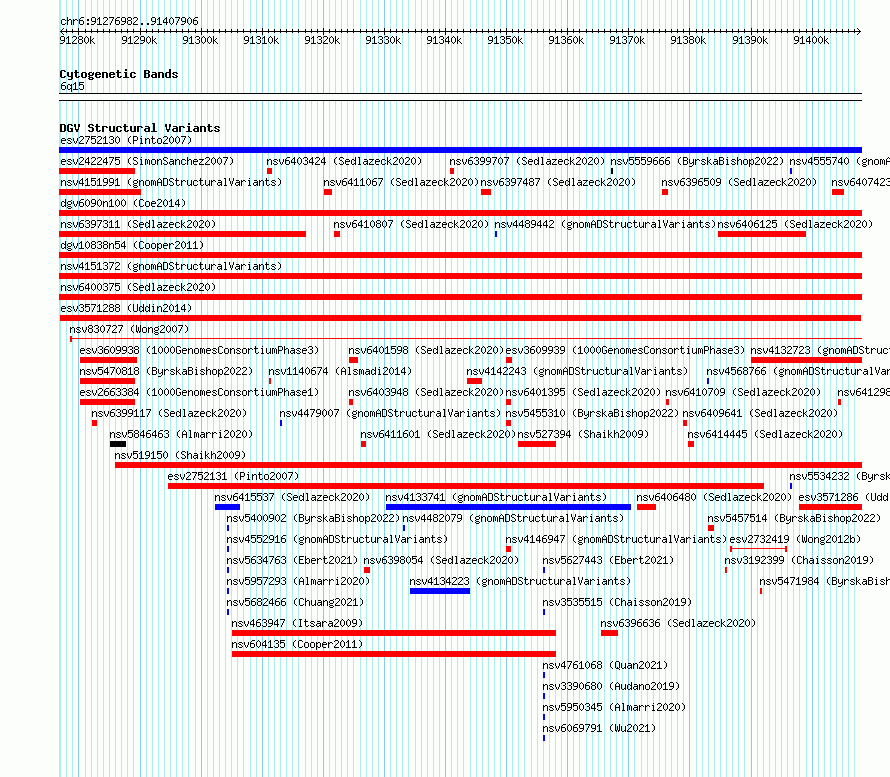The image size is (890, 777).
Task: Open nsv6409641 (Sedlazeck2020) variant
Action: tap(760, 413)
